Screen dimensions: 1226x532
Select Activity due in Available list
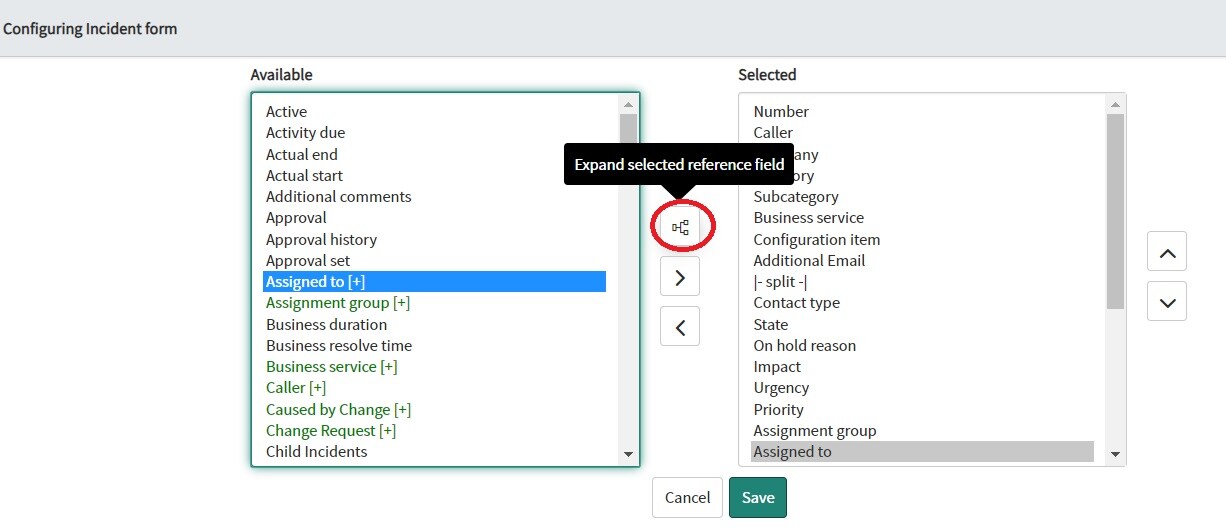(434, 133)
